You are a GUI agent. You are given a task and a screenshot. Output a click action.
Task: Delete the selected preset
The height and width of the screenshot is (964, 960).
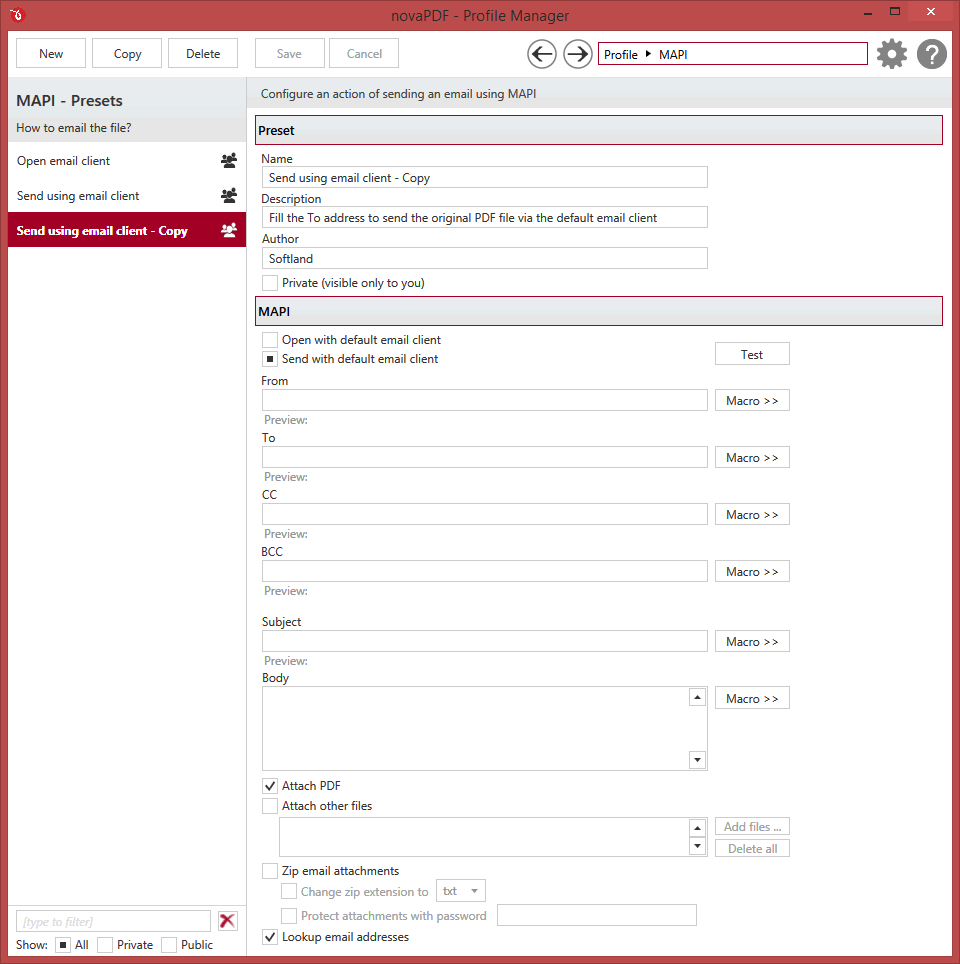203,53
